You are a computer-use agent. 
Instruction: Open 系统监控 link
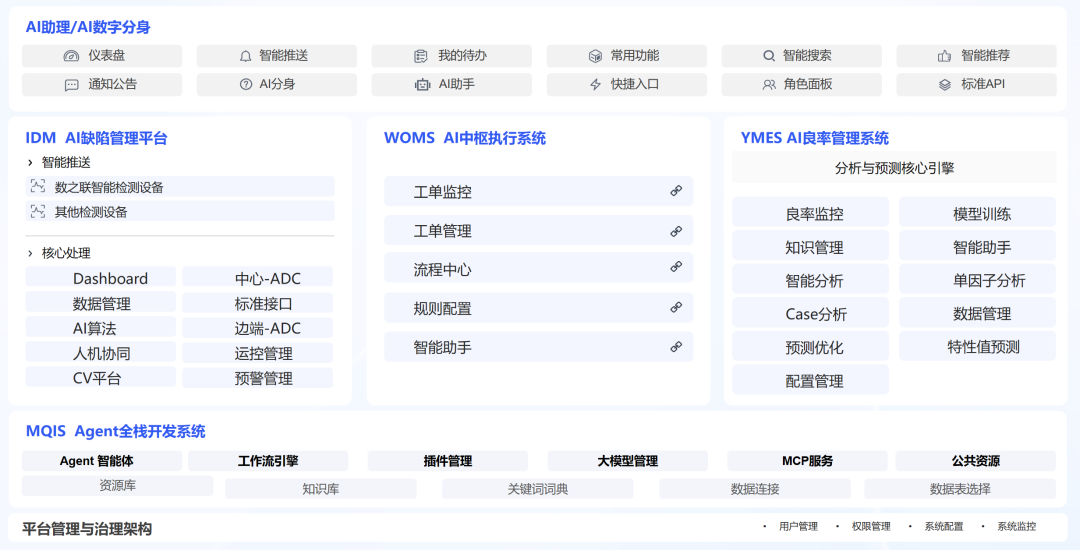point(1017,527)
